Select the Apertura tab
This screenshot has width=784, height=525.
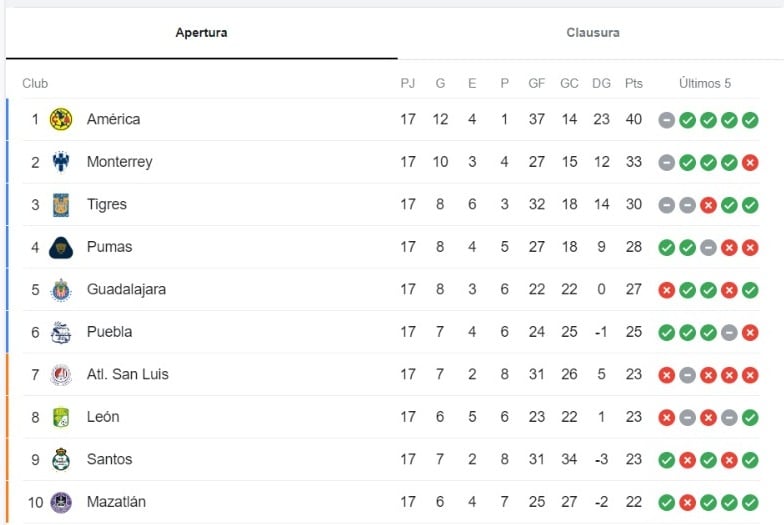coord(201,33)
